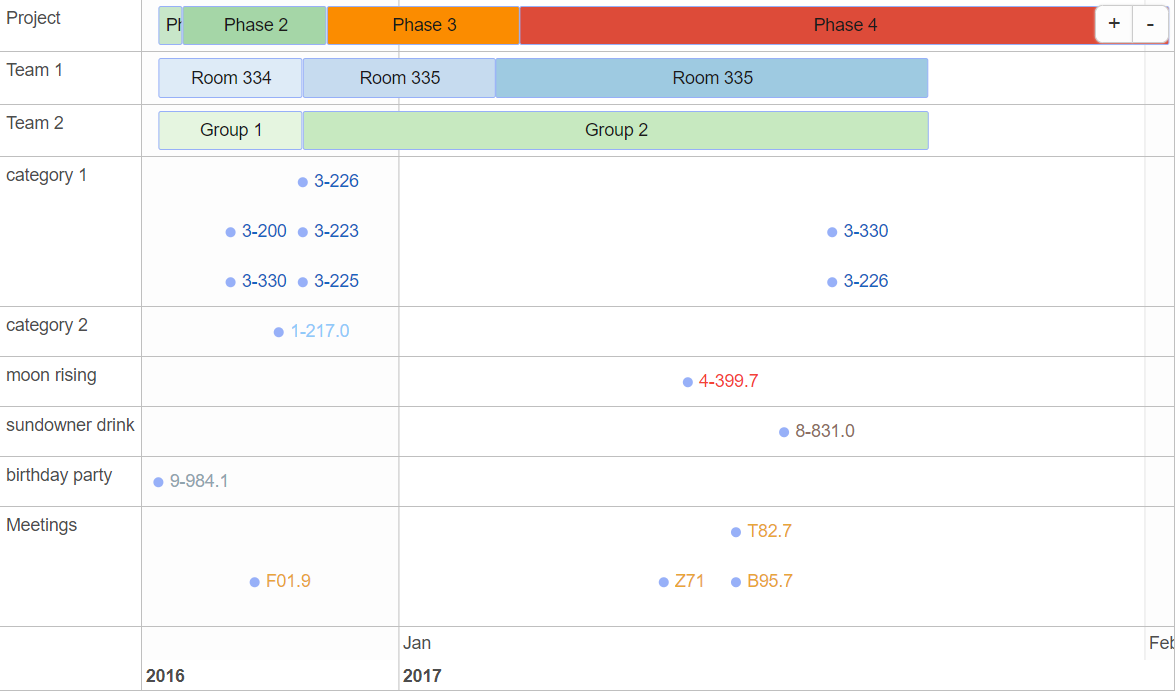
Task: Click the minus zoom-out button
Action: coord(1150,24)
